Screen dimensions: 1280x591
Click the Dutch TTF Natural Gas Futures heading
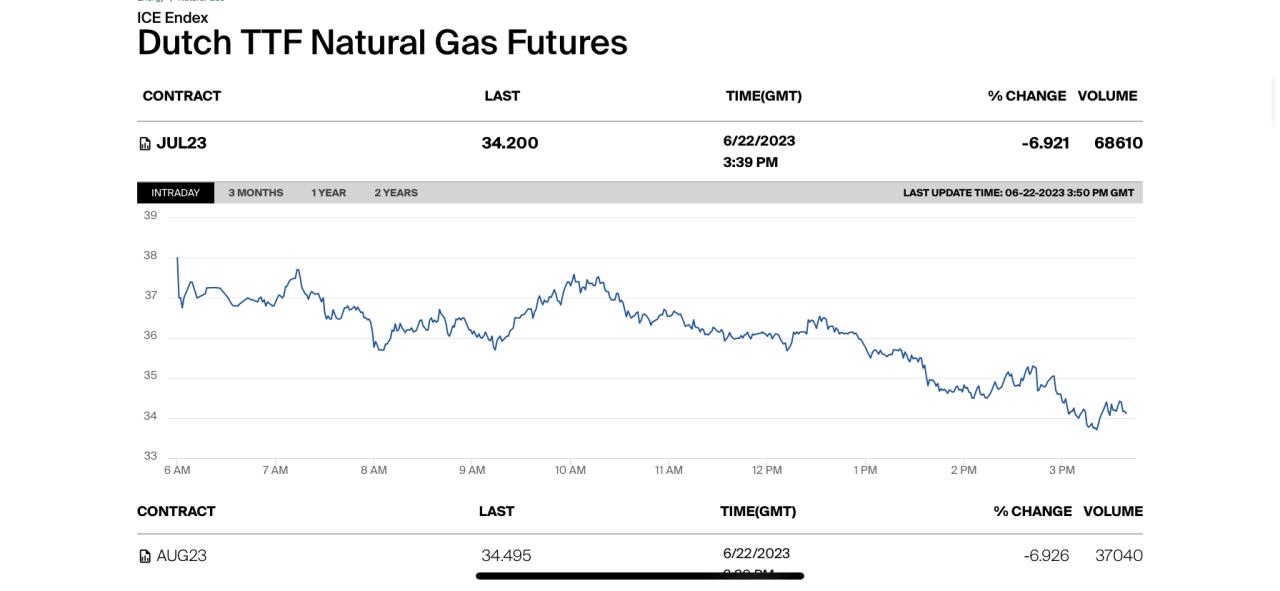point(382,43)
